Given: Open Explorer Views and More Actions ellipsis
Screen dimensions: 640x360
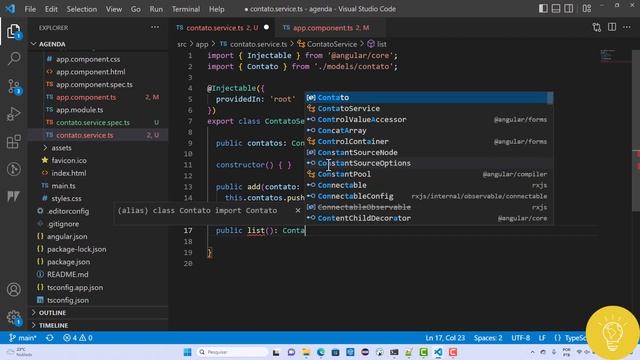Looking at the screenshot, I should (x=155, y=27).
